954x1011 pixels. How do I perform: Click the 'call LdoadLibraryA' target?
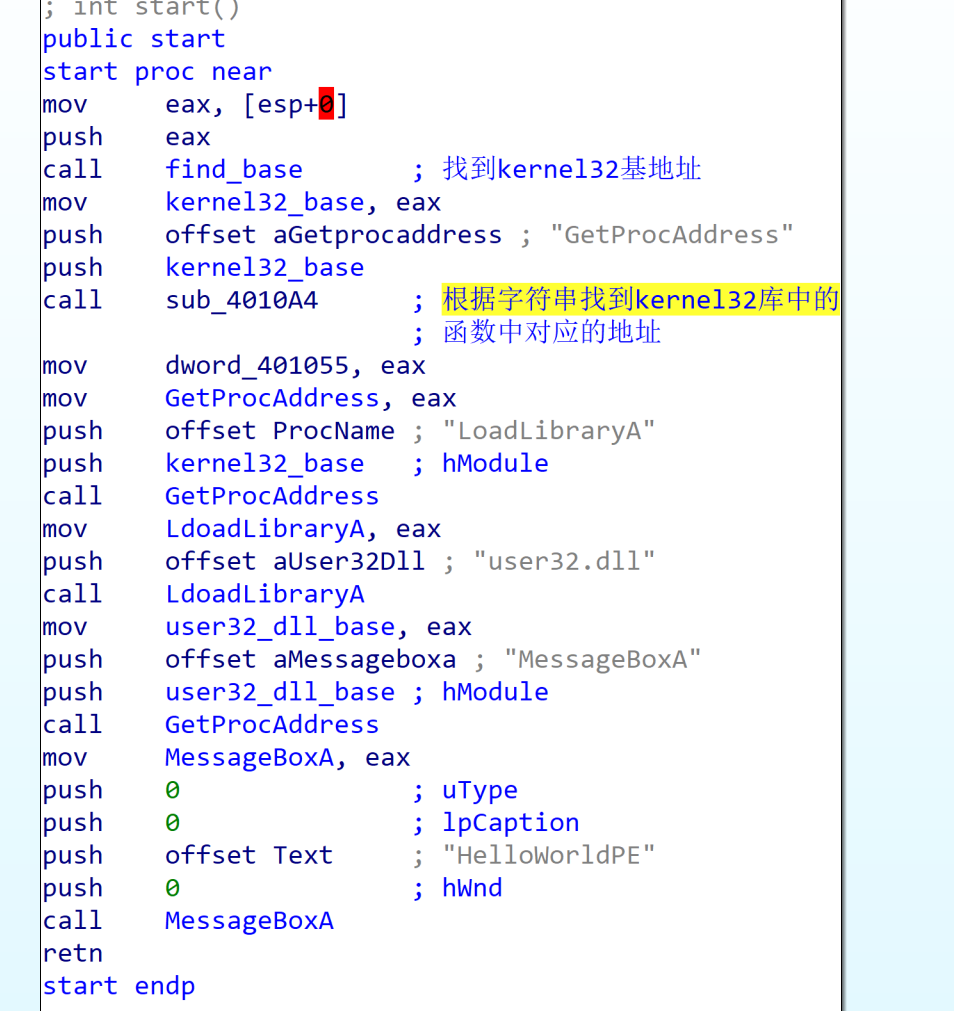pos(265,594)
